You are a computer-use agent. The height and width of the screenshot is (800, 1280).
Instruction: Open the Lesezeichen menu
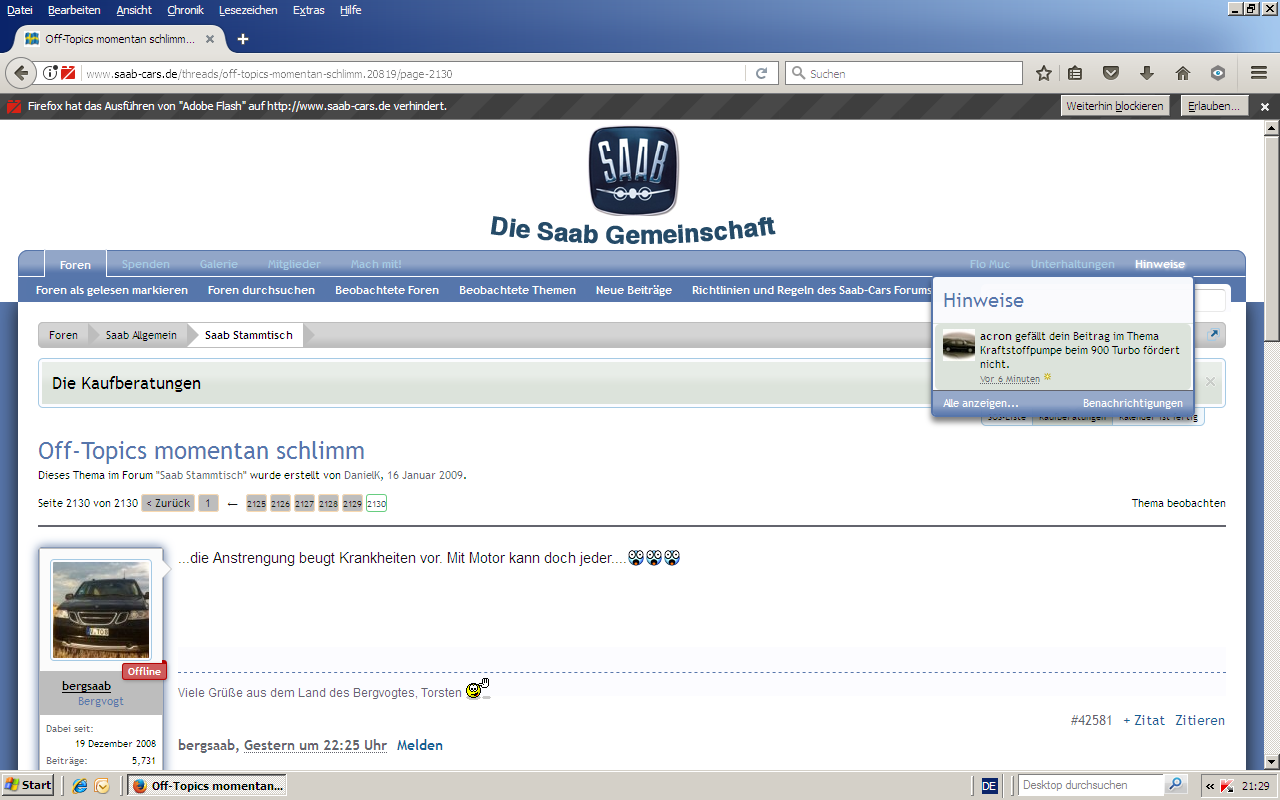pyautogui.click(x=248, y=10)
